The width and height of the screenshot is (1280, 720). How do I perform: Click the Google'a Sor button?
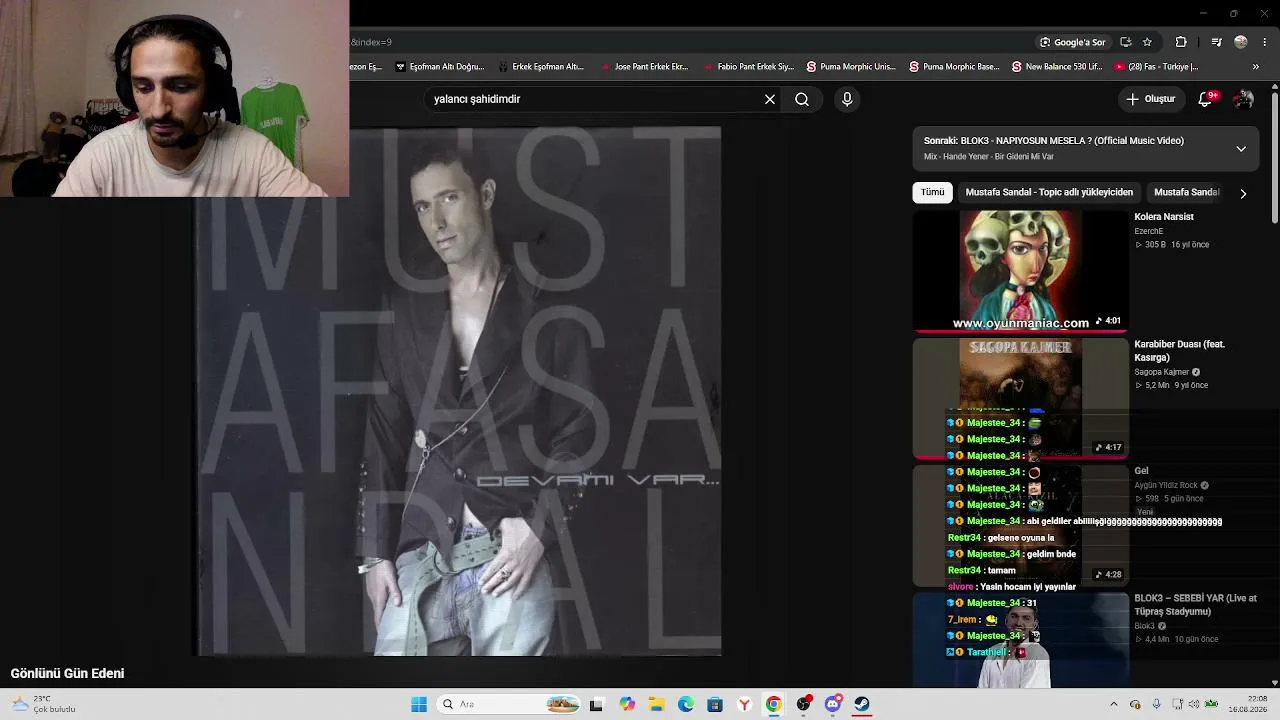coord(1073,42)
